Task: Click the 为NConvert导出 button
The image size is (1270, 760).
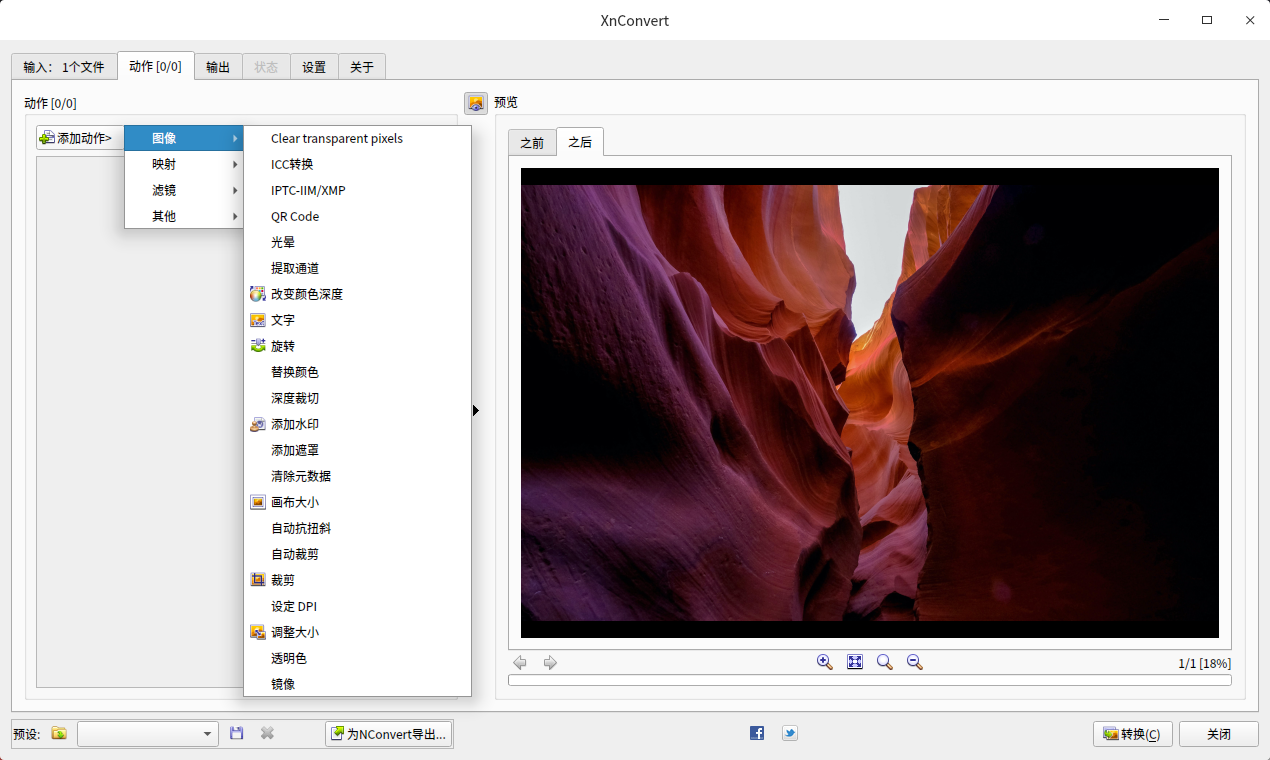Action: 389,734
